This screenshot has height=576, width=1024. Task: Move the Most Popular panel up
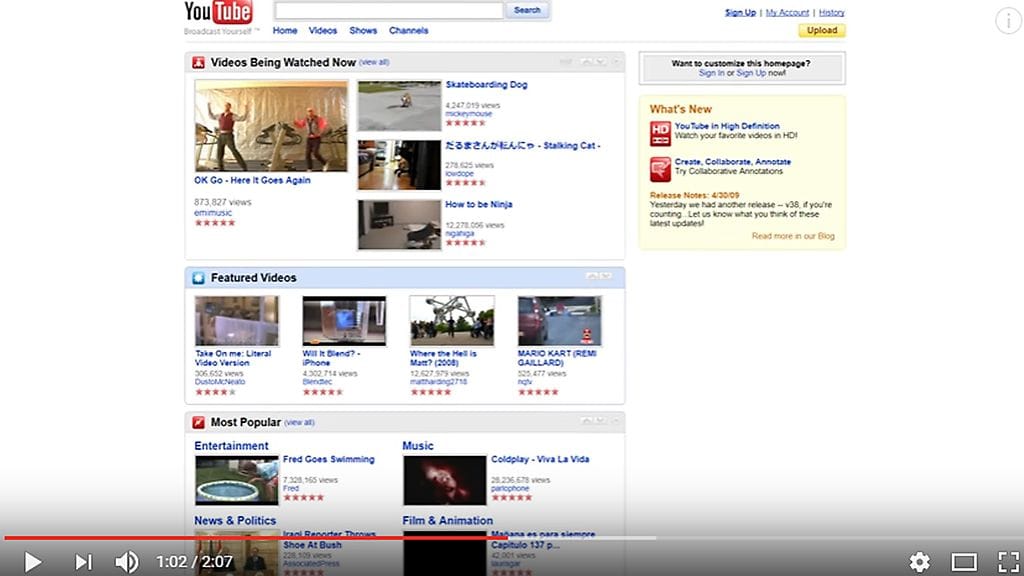[x=587, y=422]
